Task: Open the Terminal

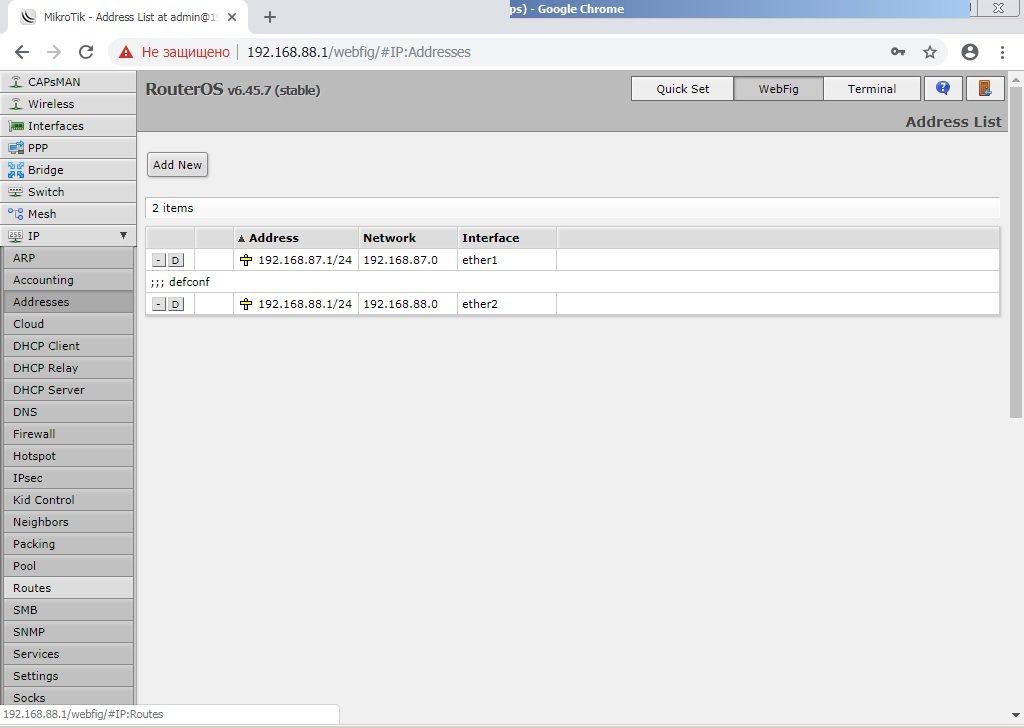Action: (x=872, y=89)
